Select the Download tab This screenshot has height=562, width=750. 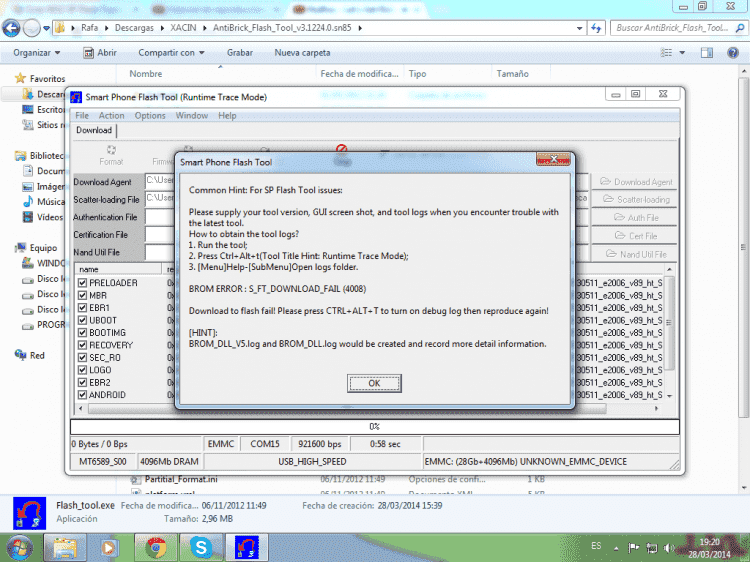(x=94, y=130)
